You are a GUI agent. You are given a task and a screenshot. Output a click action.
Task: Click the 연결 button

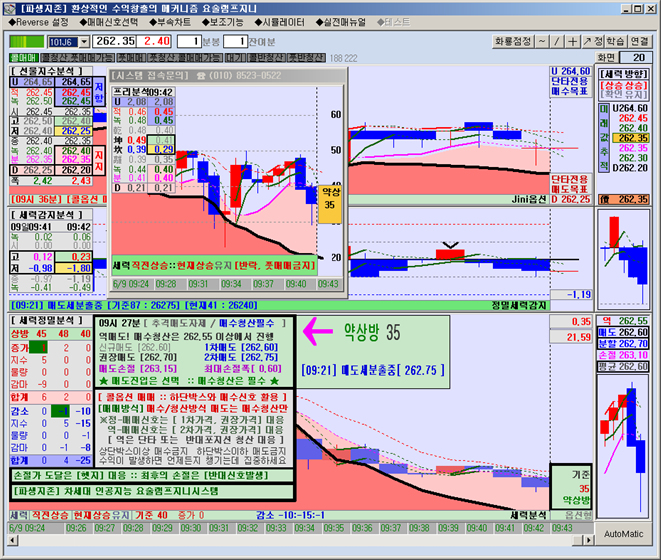(640, 41)
